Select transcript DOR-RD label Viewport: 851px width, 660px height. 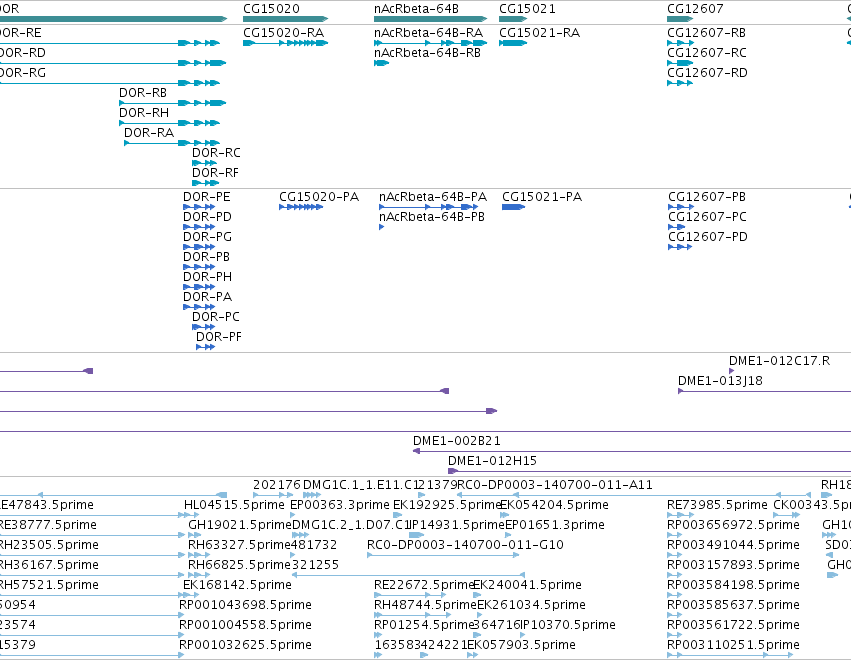pyautogui.click(x=23, y=53)
